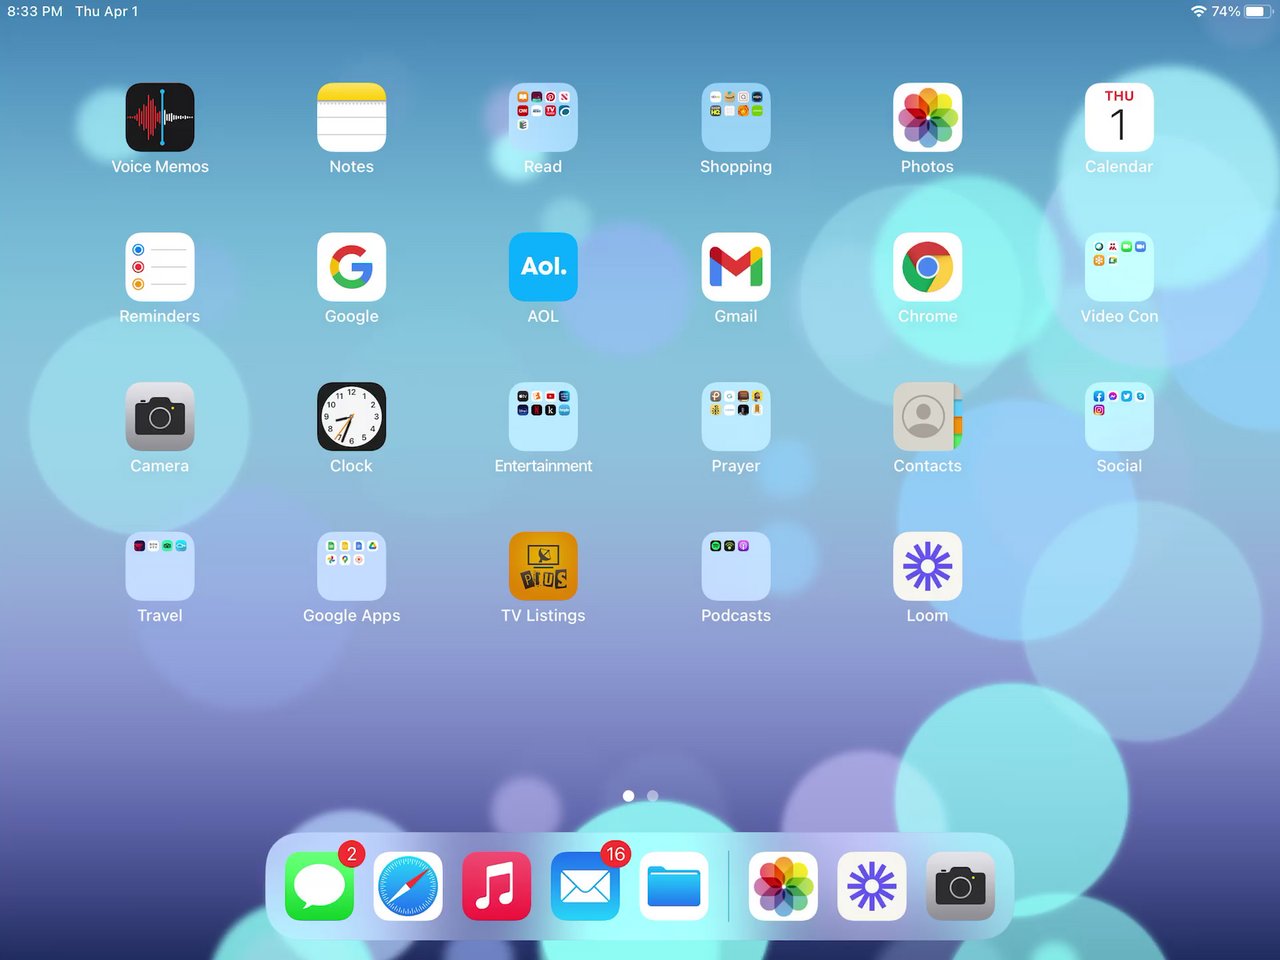This screenshot has height=960, width=1280.
Task: Open the Files app in dock
Action: 674,886
